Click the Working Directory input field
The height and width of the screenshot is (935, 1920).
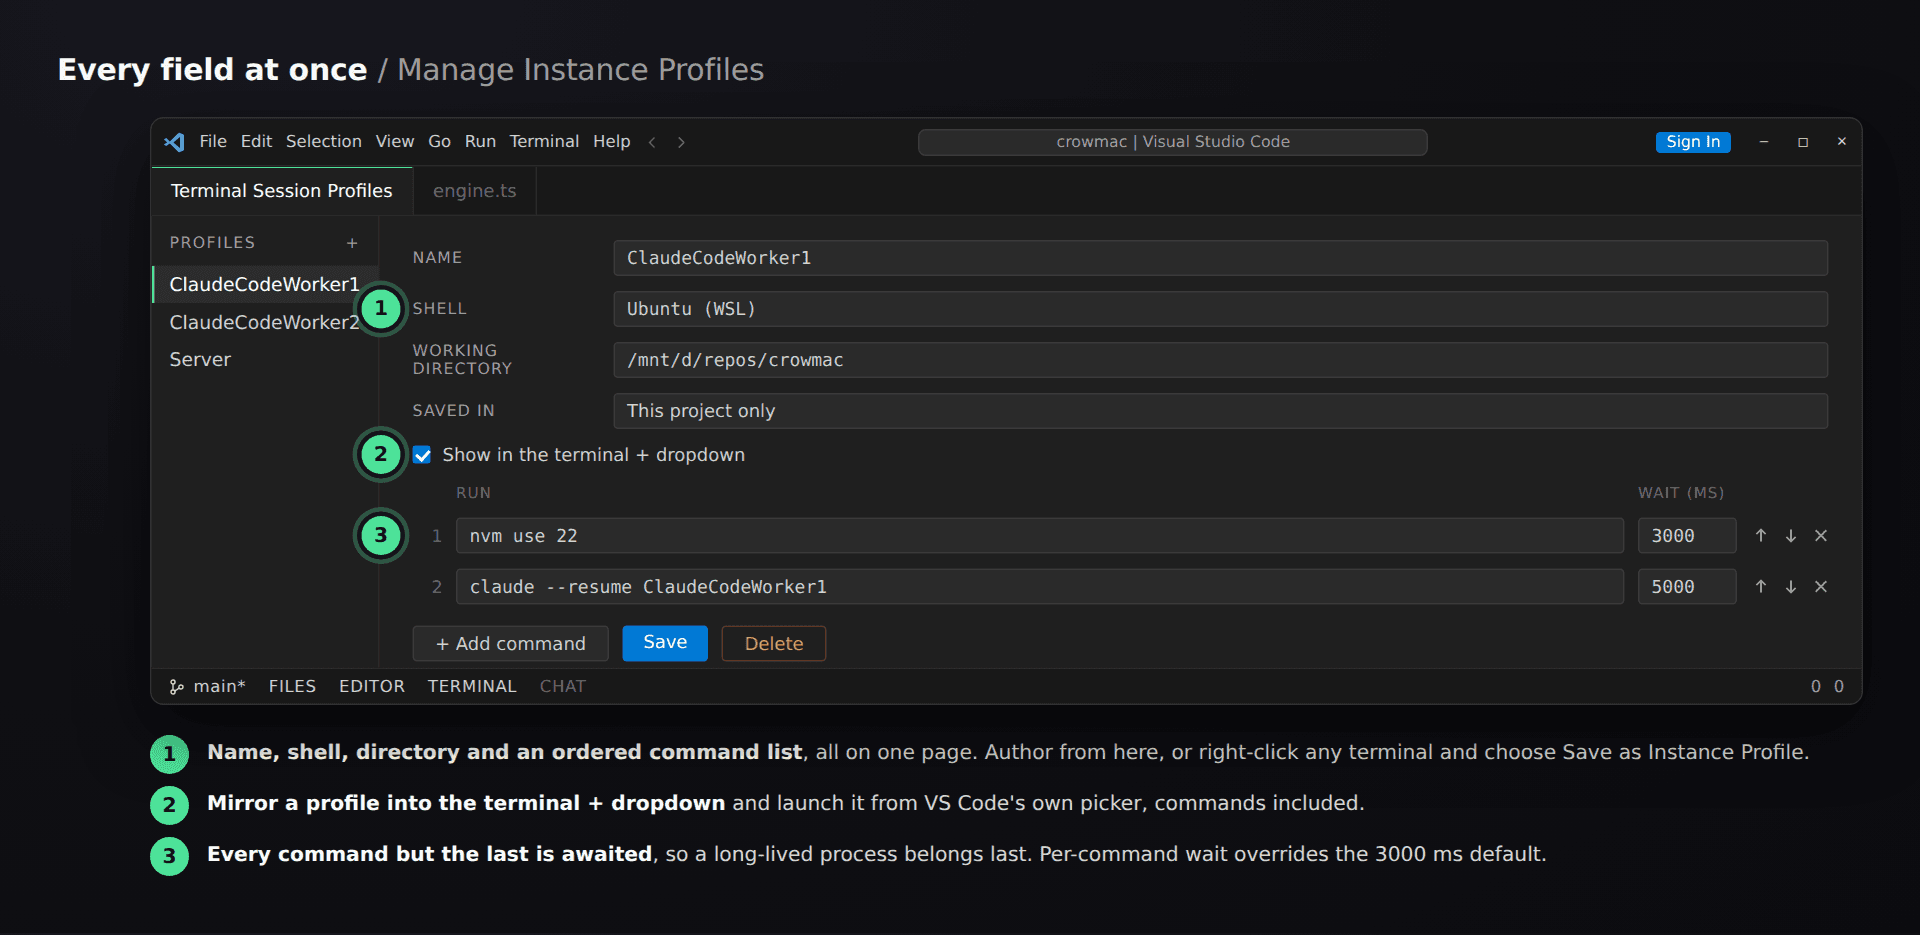(x=1220, y=360)
